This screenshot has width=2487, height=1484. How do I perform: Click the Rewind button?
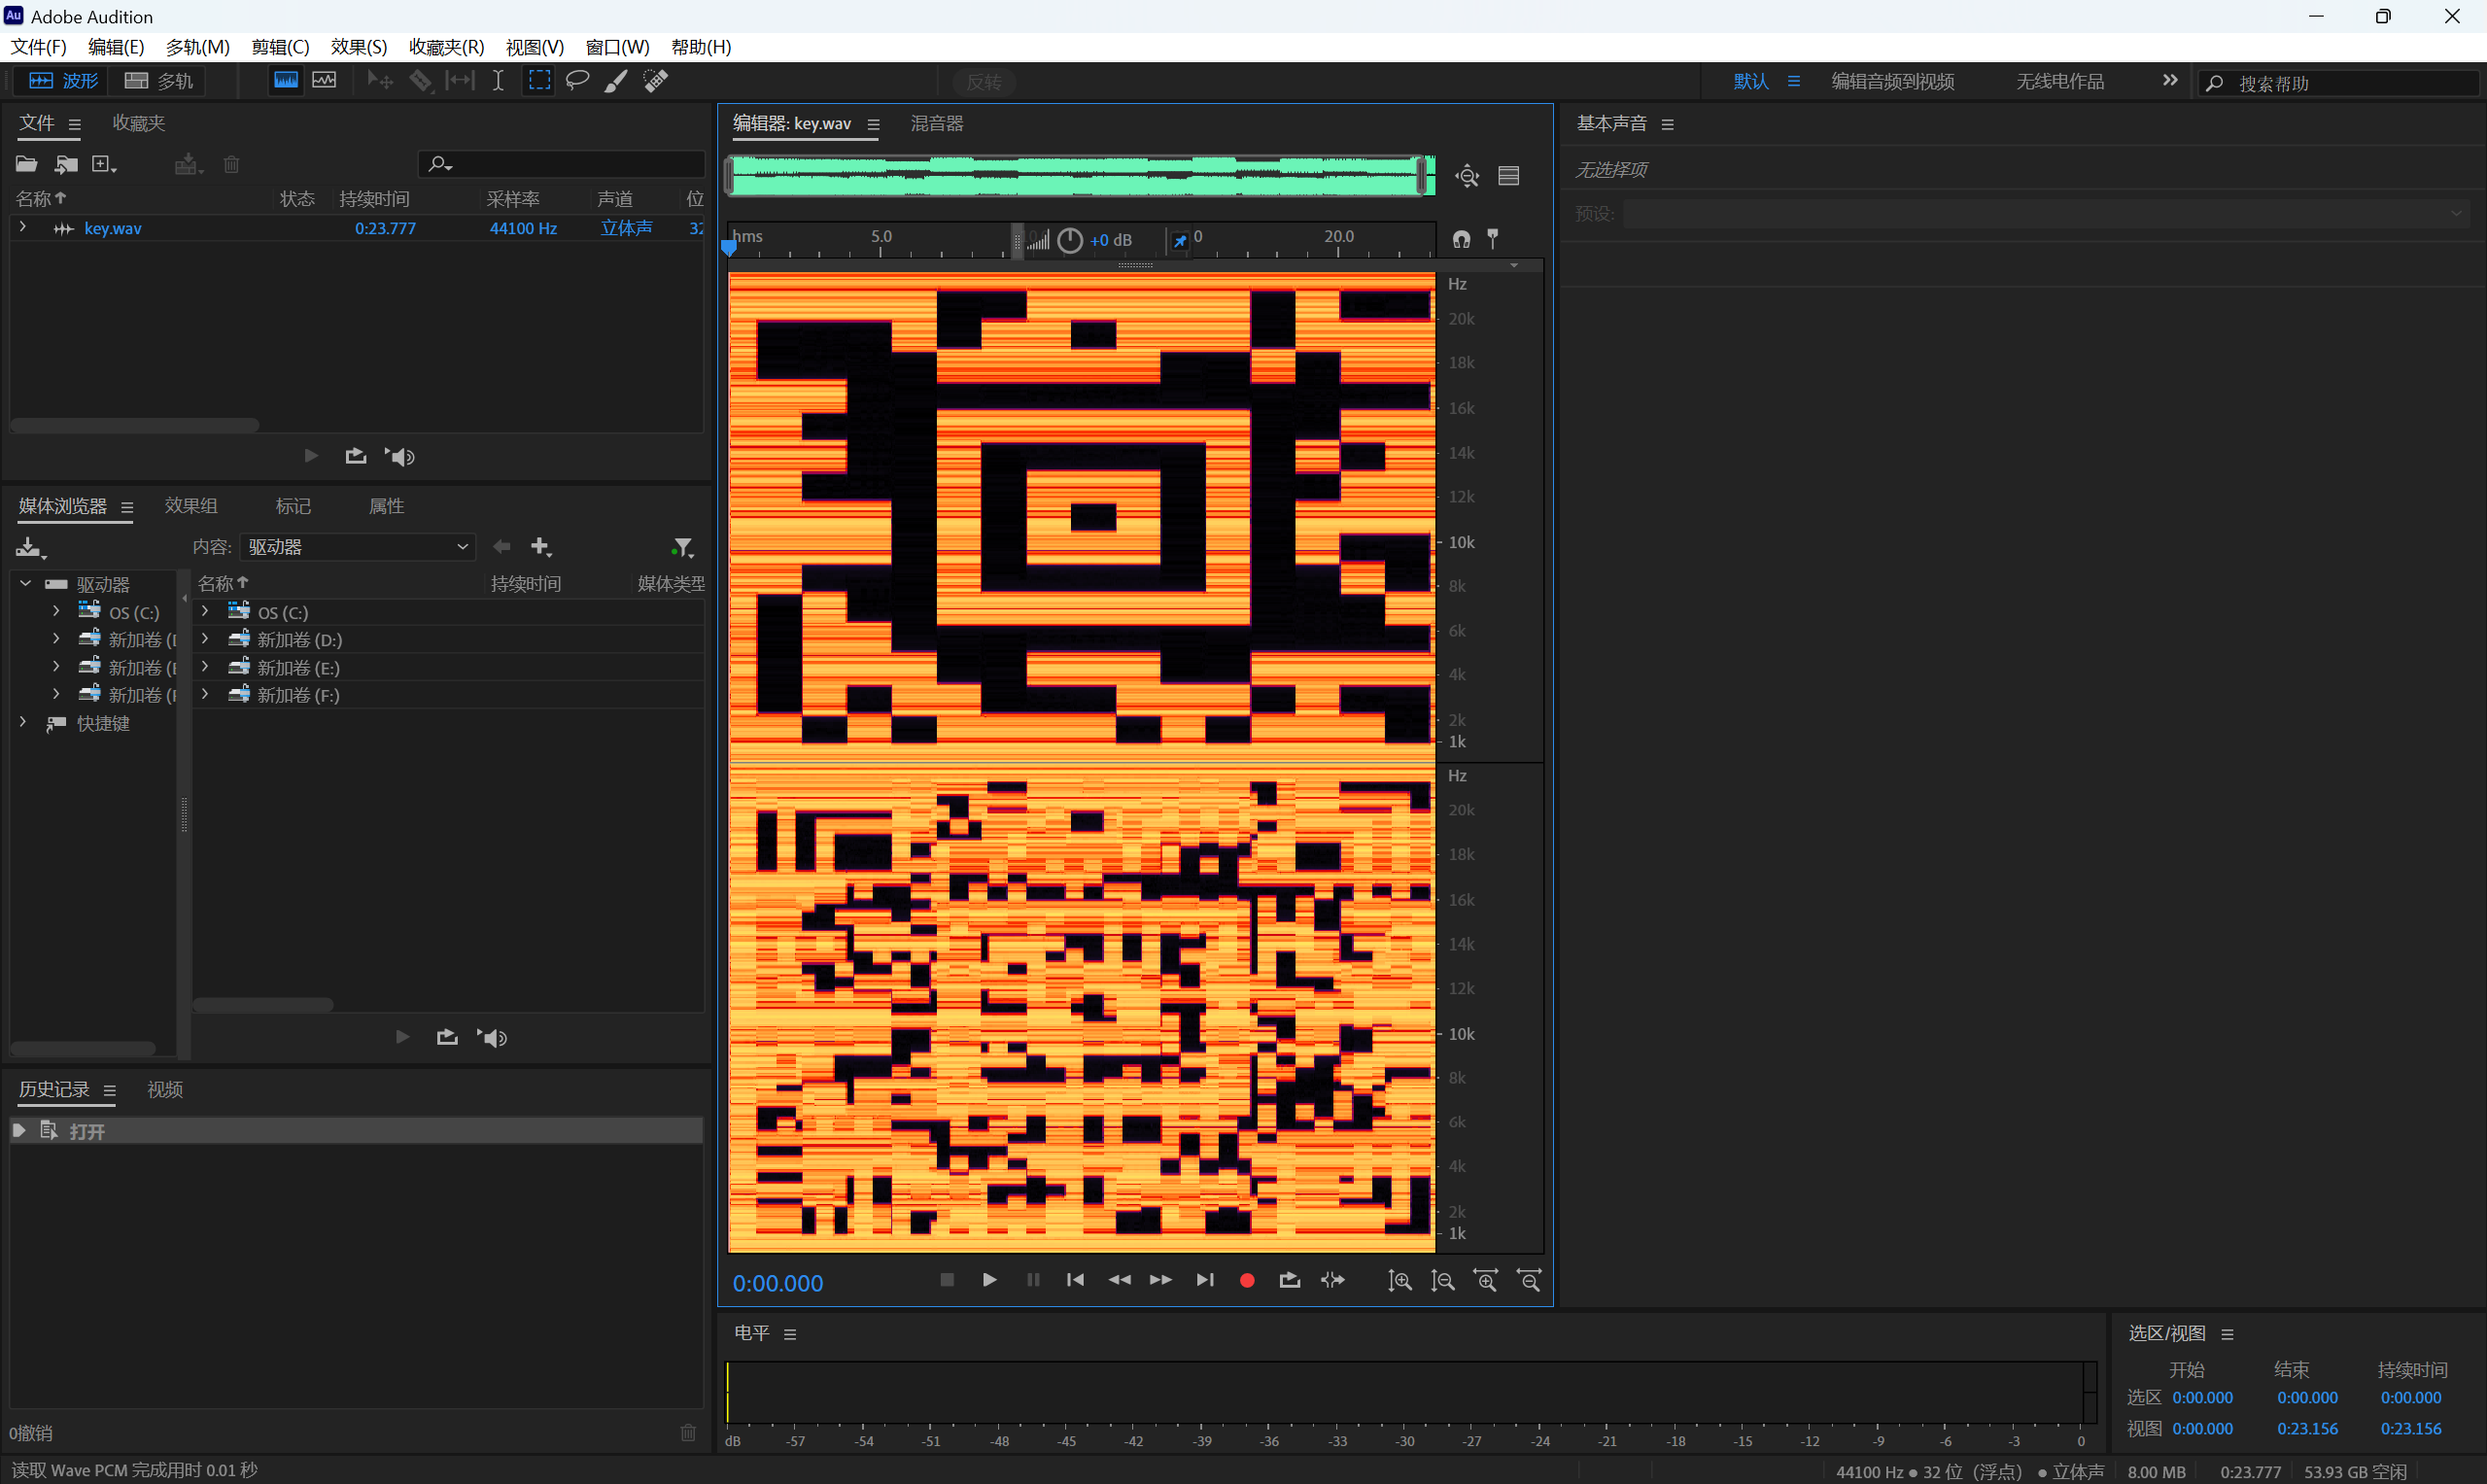click(1119, 1280)
